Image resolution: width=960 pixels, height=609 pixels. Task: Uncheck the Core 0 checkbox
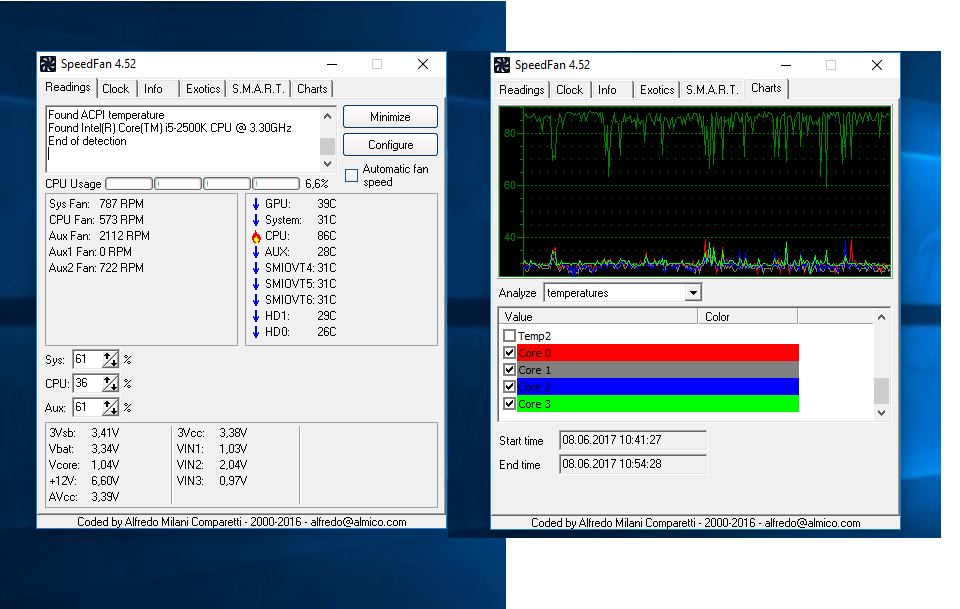[x=509, y=353]
